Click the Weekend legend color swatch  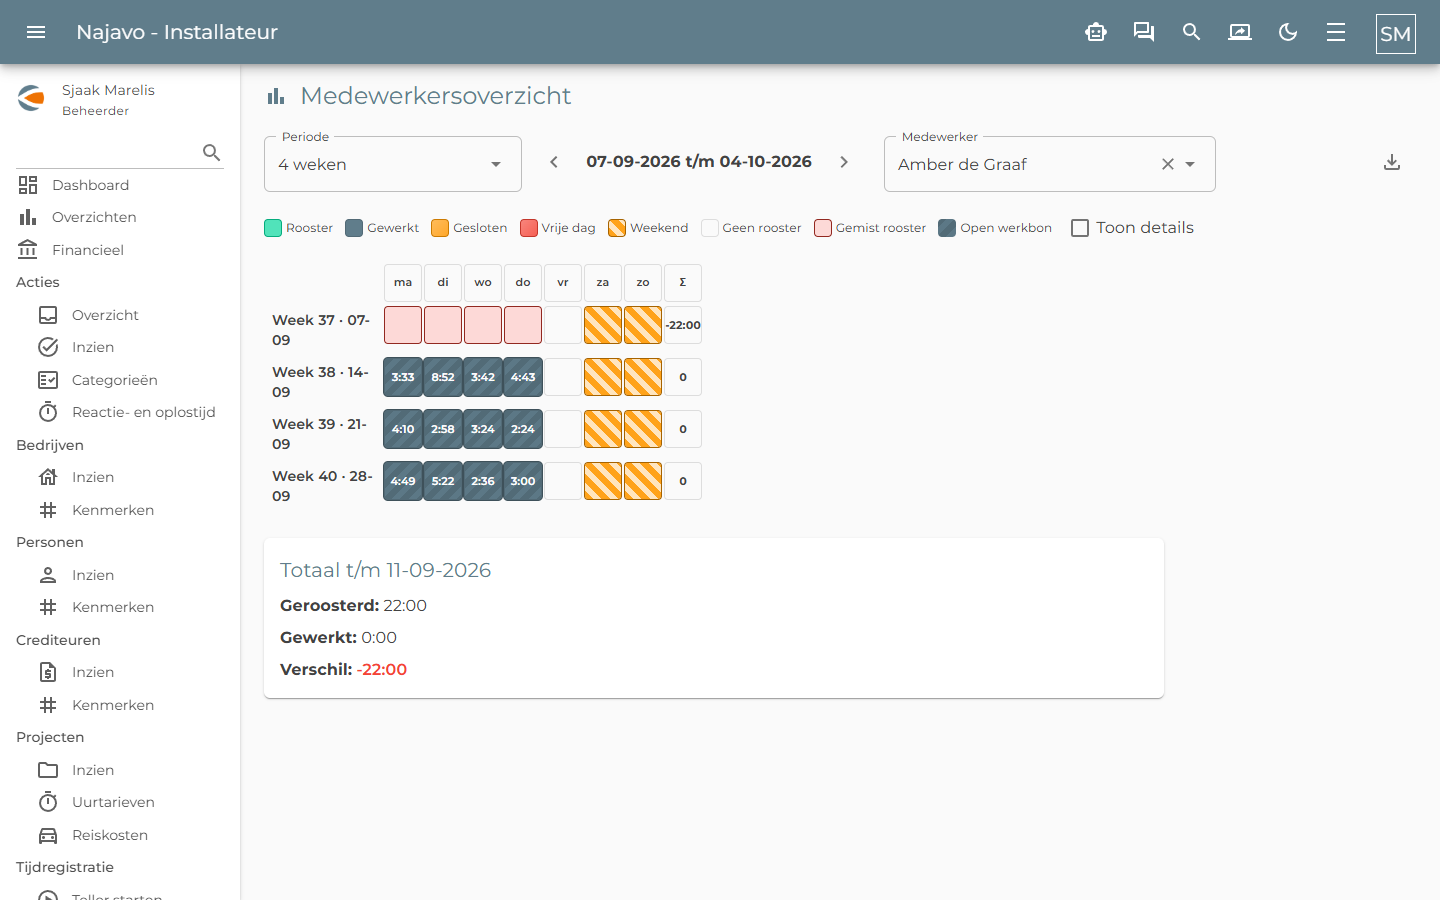pos(617,228)
